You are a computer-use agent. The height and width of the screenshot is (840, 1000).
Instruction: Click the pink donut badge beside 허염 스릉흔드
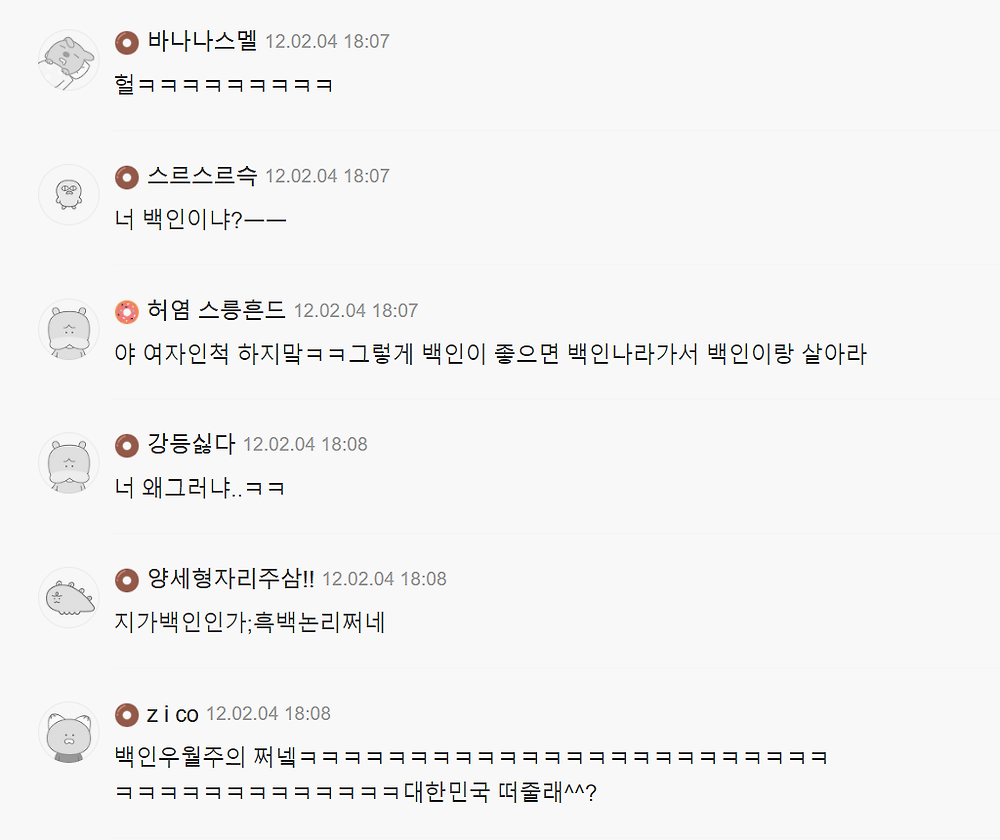click(x=127, y=312)
